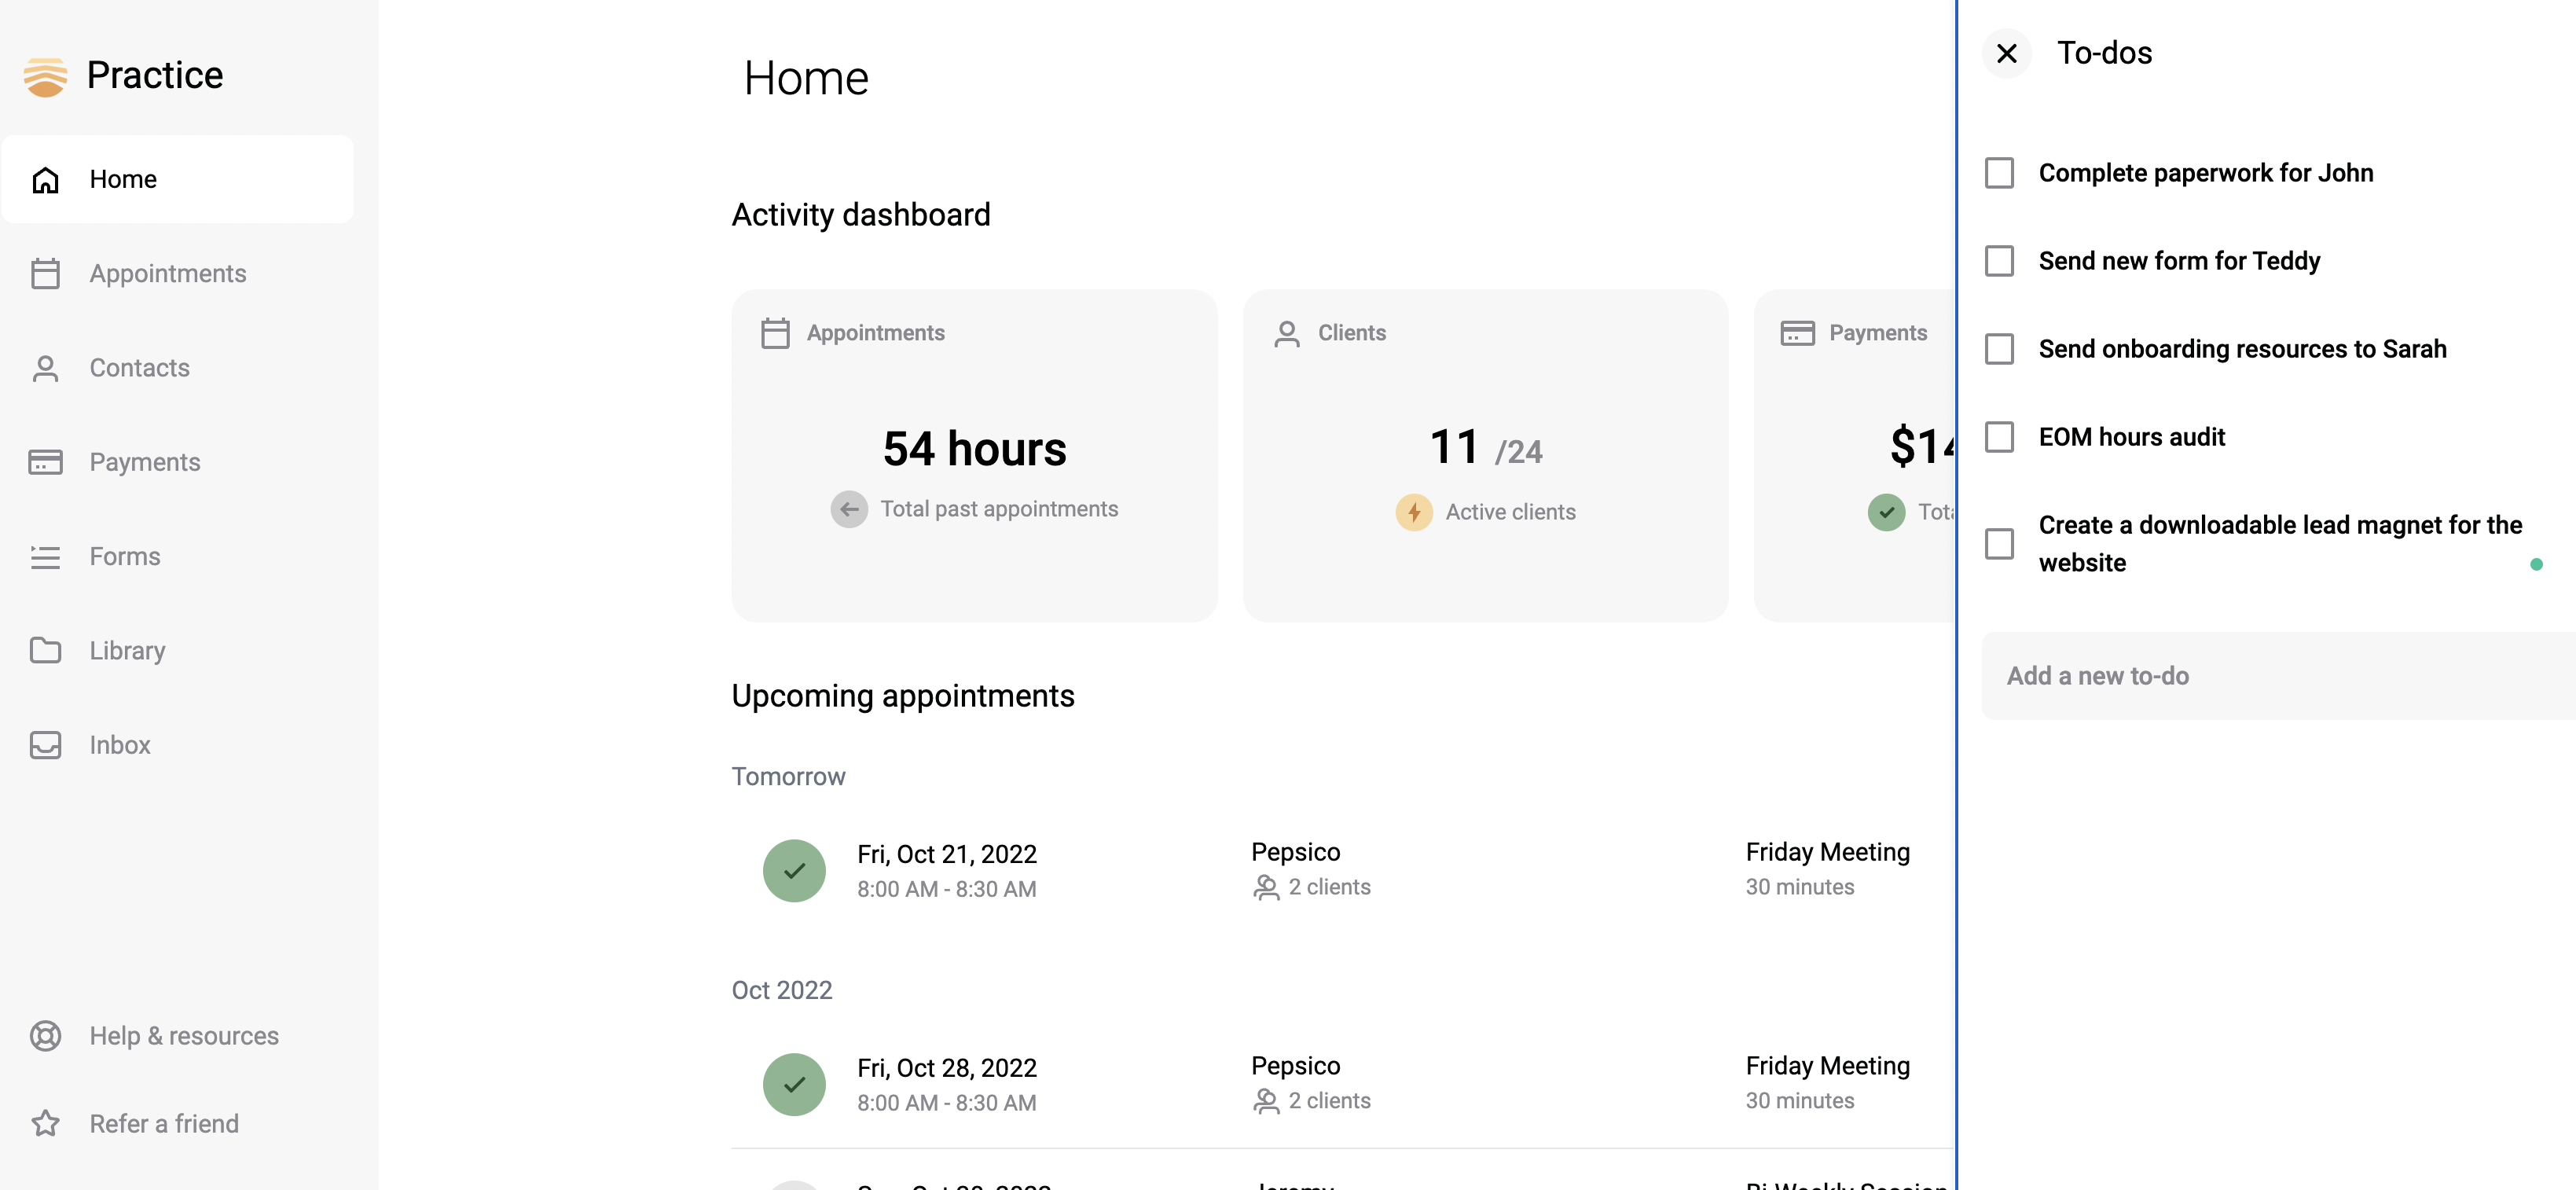Screen dimensions: 2576x1190
Task: Click the Practice logo icon
Action: pyautogui.click(x=45, y=76)
